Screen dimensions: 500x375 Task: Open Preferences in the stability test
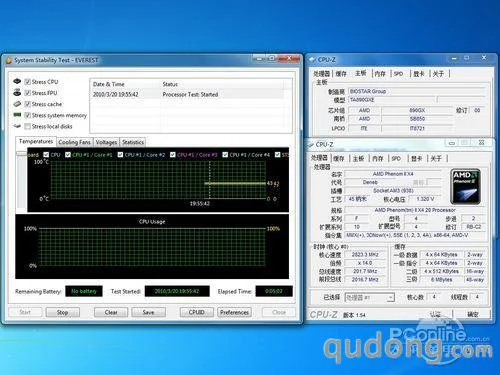click(x=234, y=312)
